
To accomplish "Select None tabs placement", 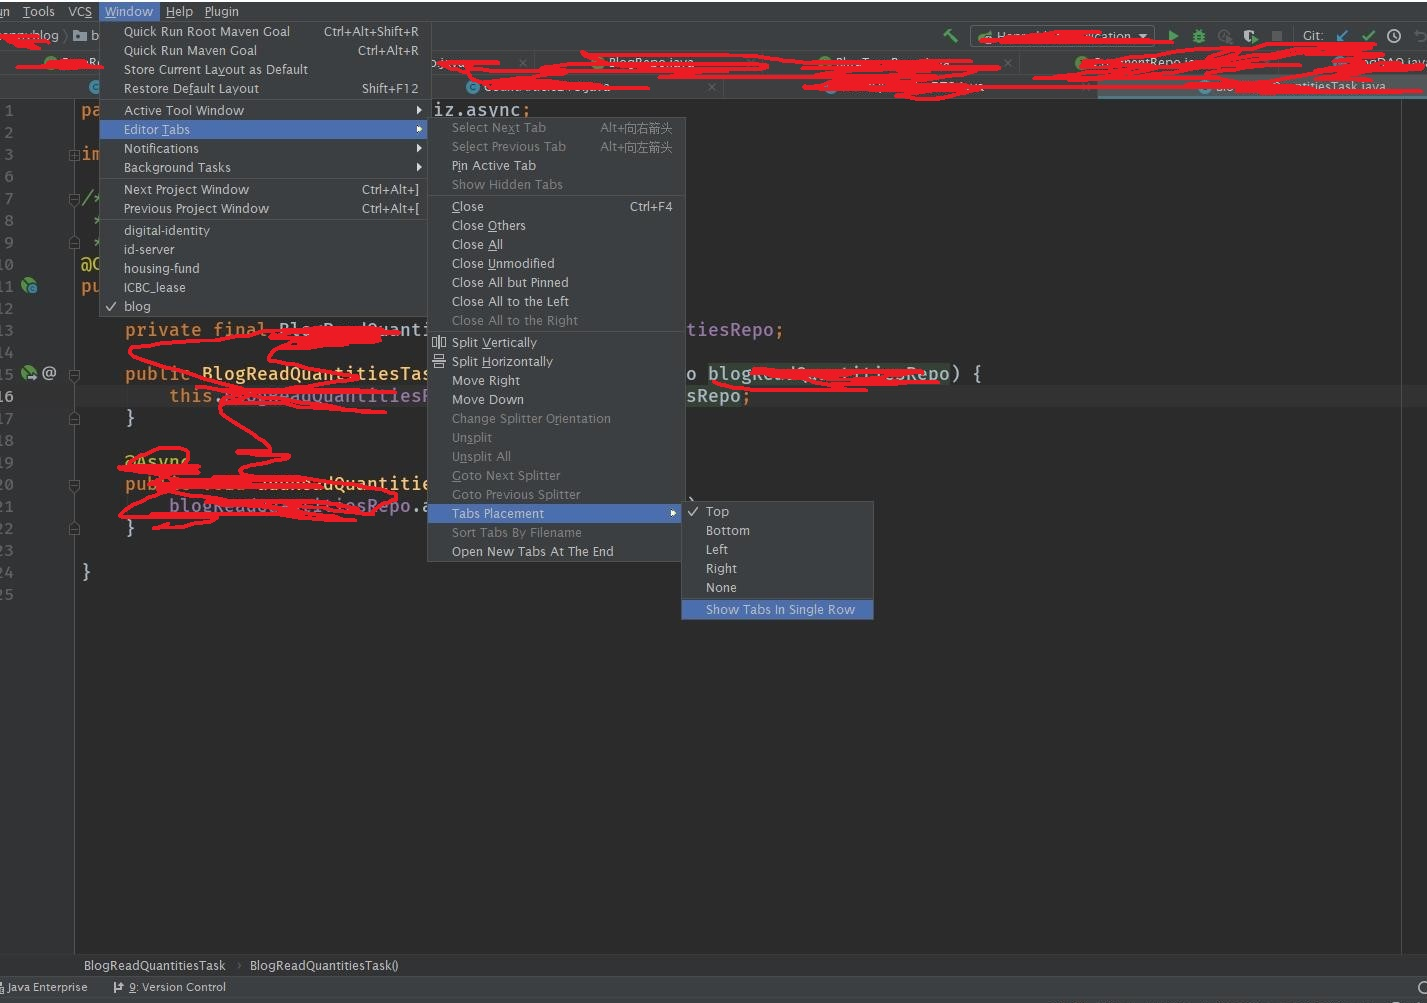I will 777,587.
